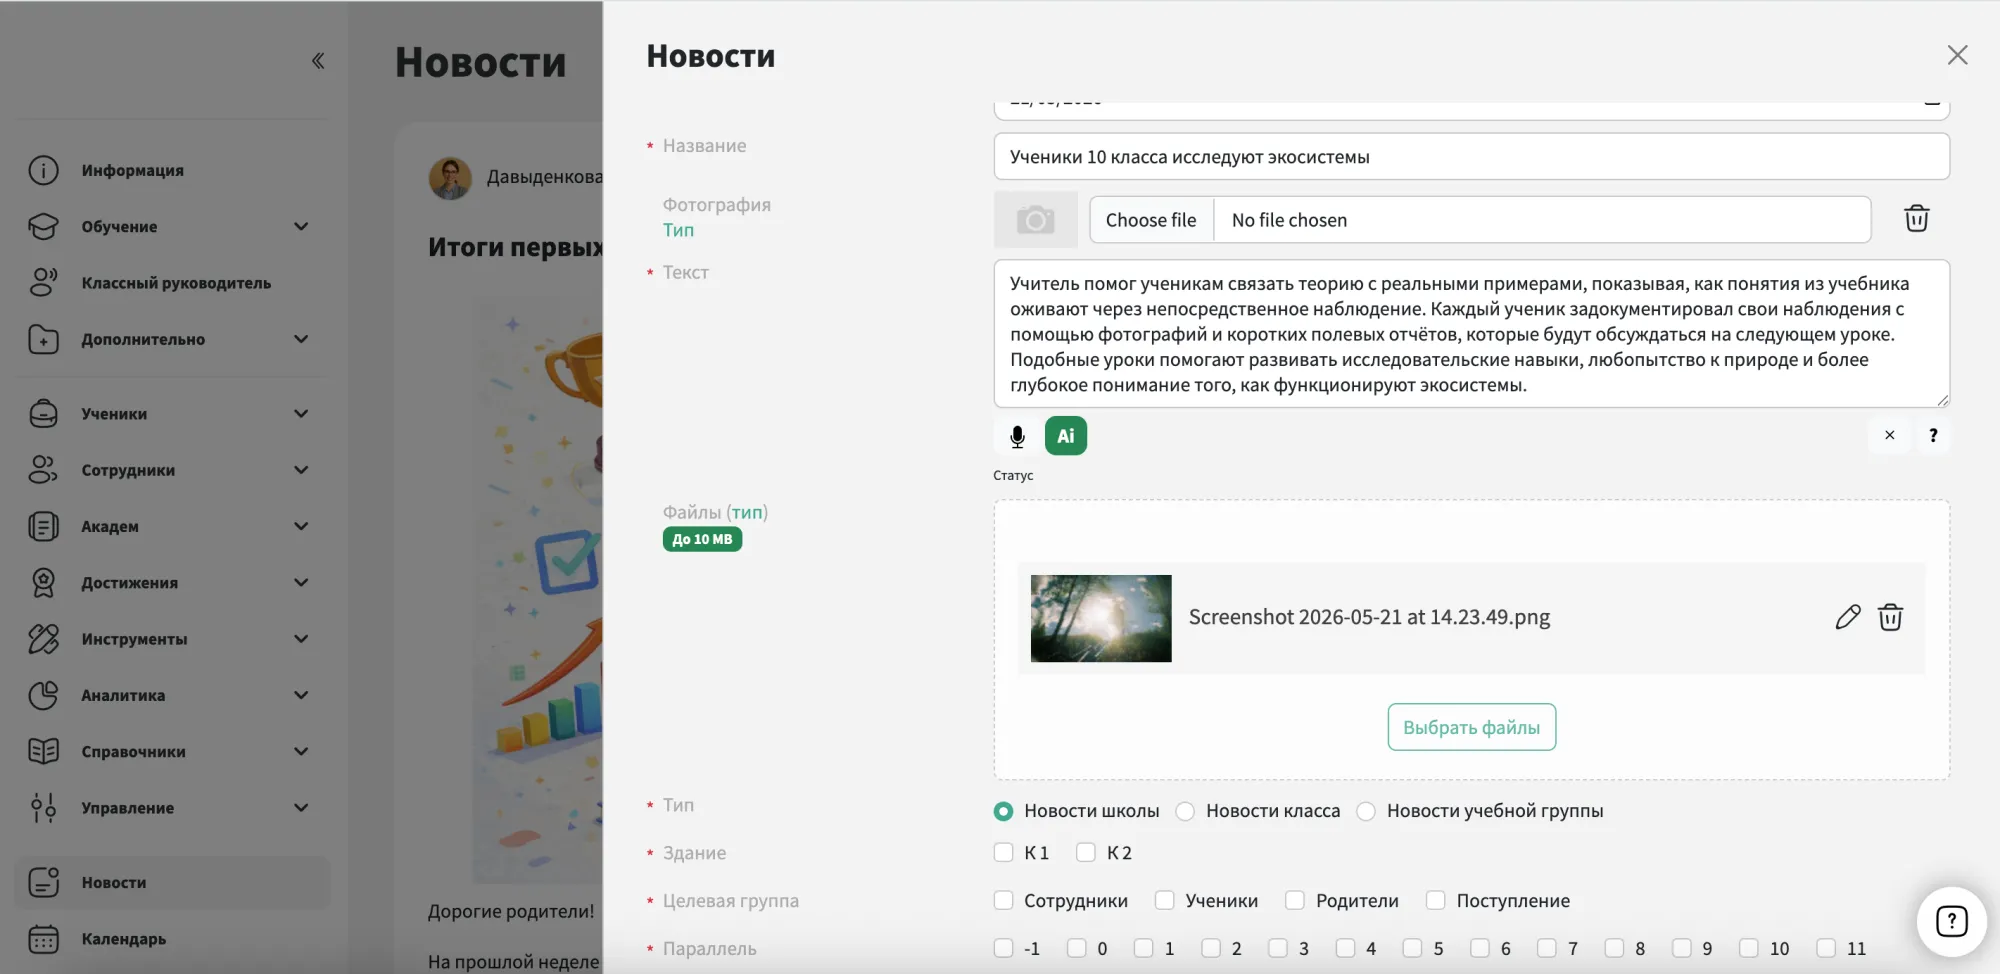Open the question mark help icon near text
2000x974 pixels.
(1933, 435)
